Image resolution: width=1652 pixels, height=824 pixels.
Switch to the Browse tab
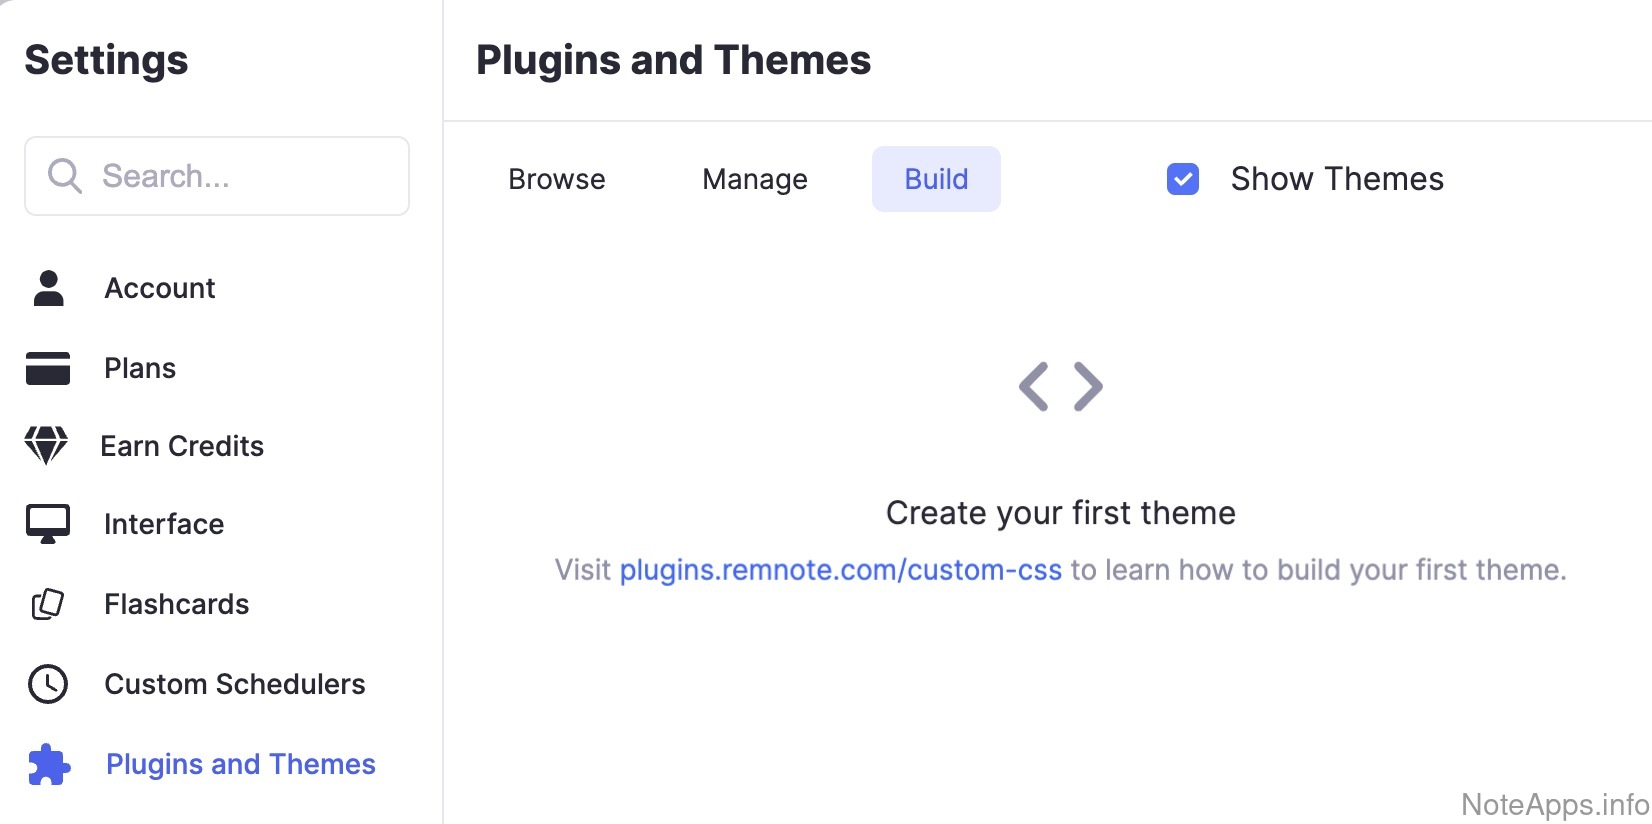tap(557, 179)
